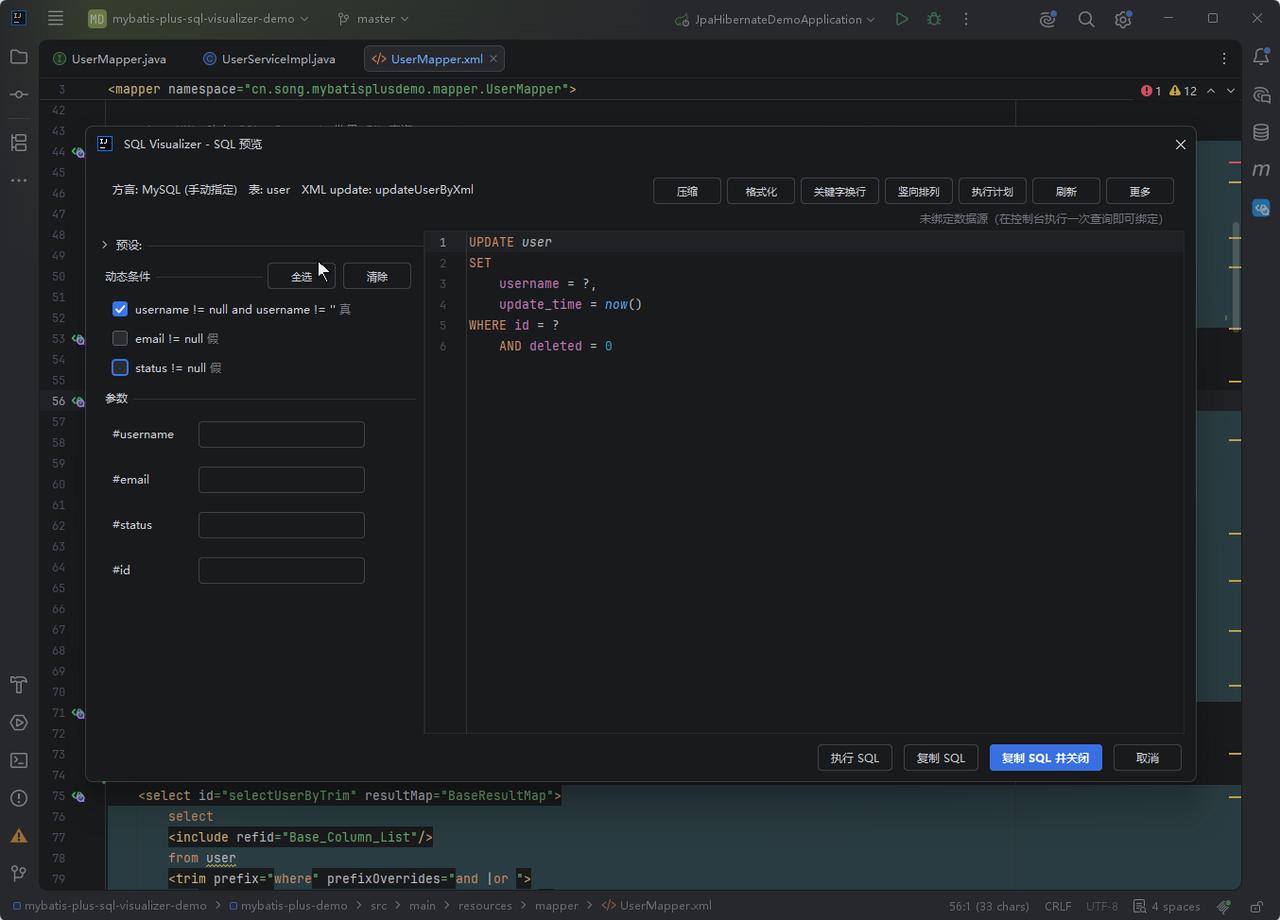Screen dimensions: 1280x920
Task: Switch to the UserMapper.java tab
Action: (x=110, y=59)
